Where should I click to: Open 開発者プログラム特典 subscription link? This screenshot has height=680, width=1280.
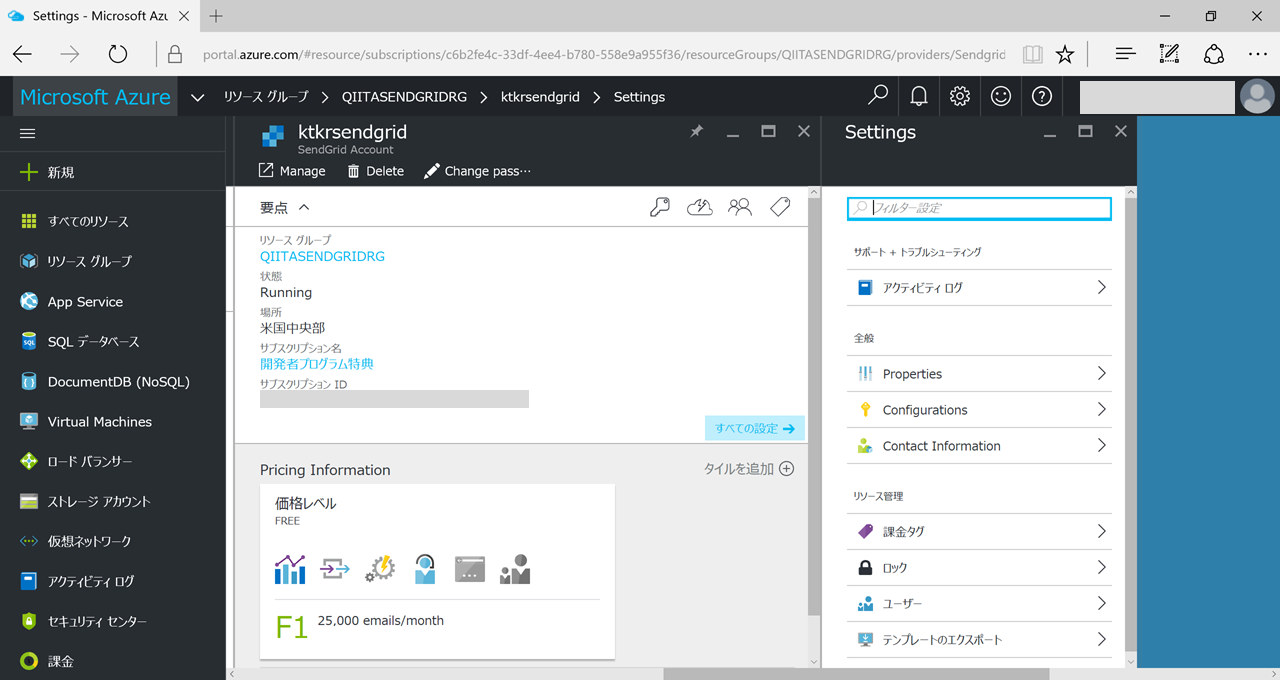[317, 364]
